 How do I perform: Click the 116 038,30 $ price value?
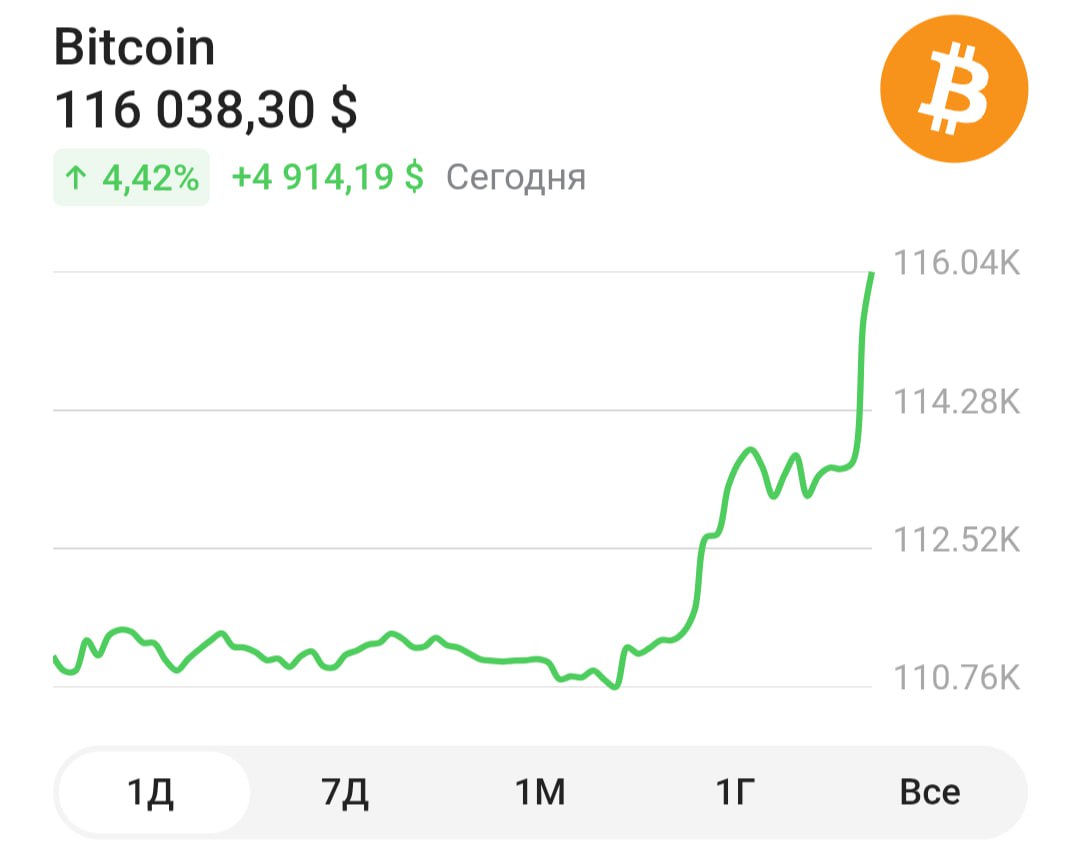coord(205,110)
